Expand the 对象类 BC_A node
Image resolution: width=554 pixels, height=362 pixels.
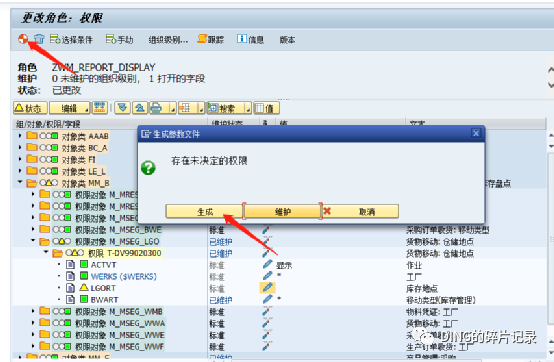pyautogui.click(x=20, y=147)
